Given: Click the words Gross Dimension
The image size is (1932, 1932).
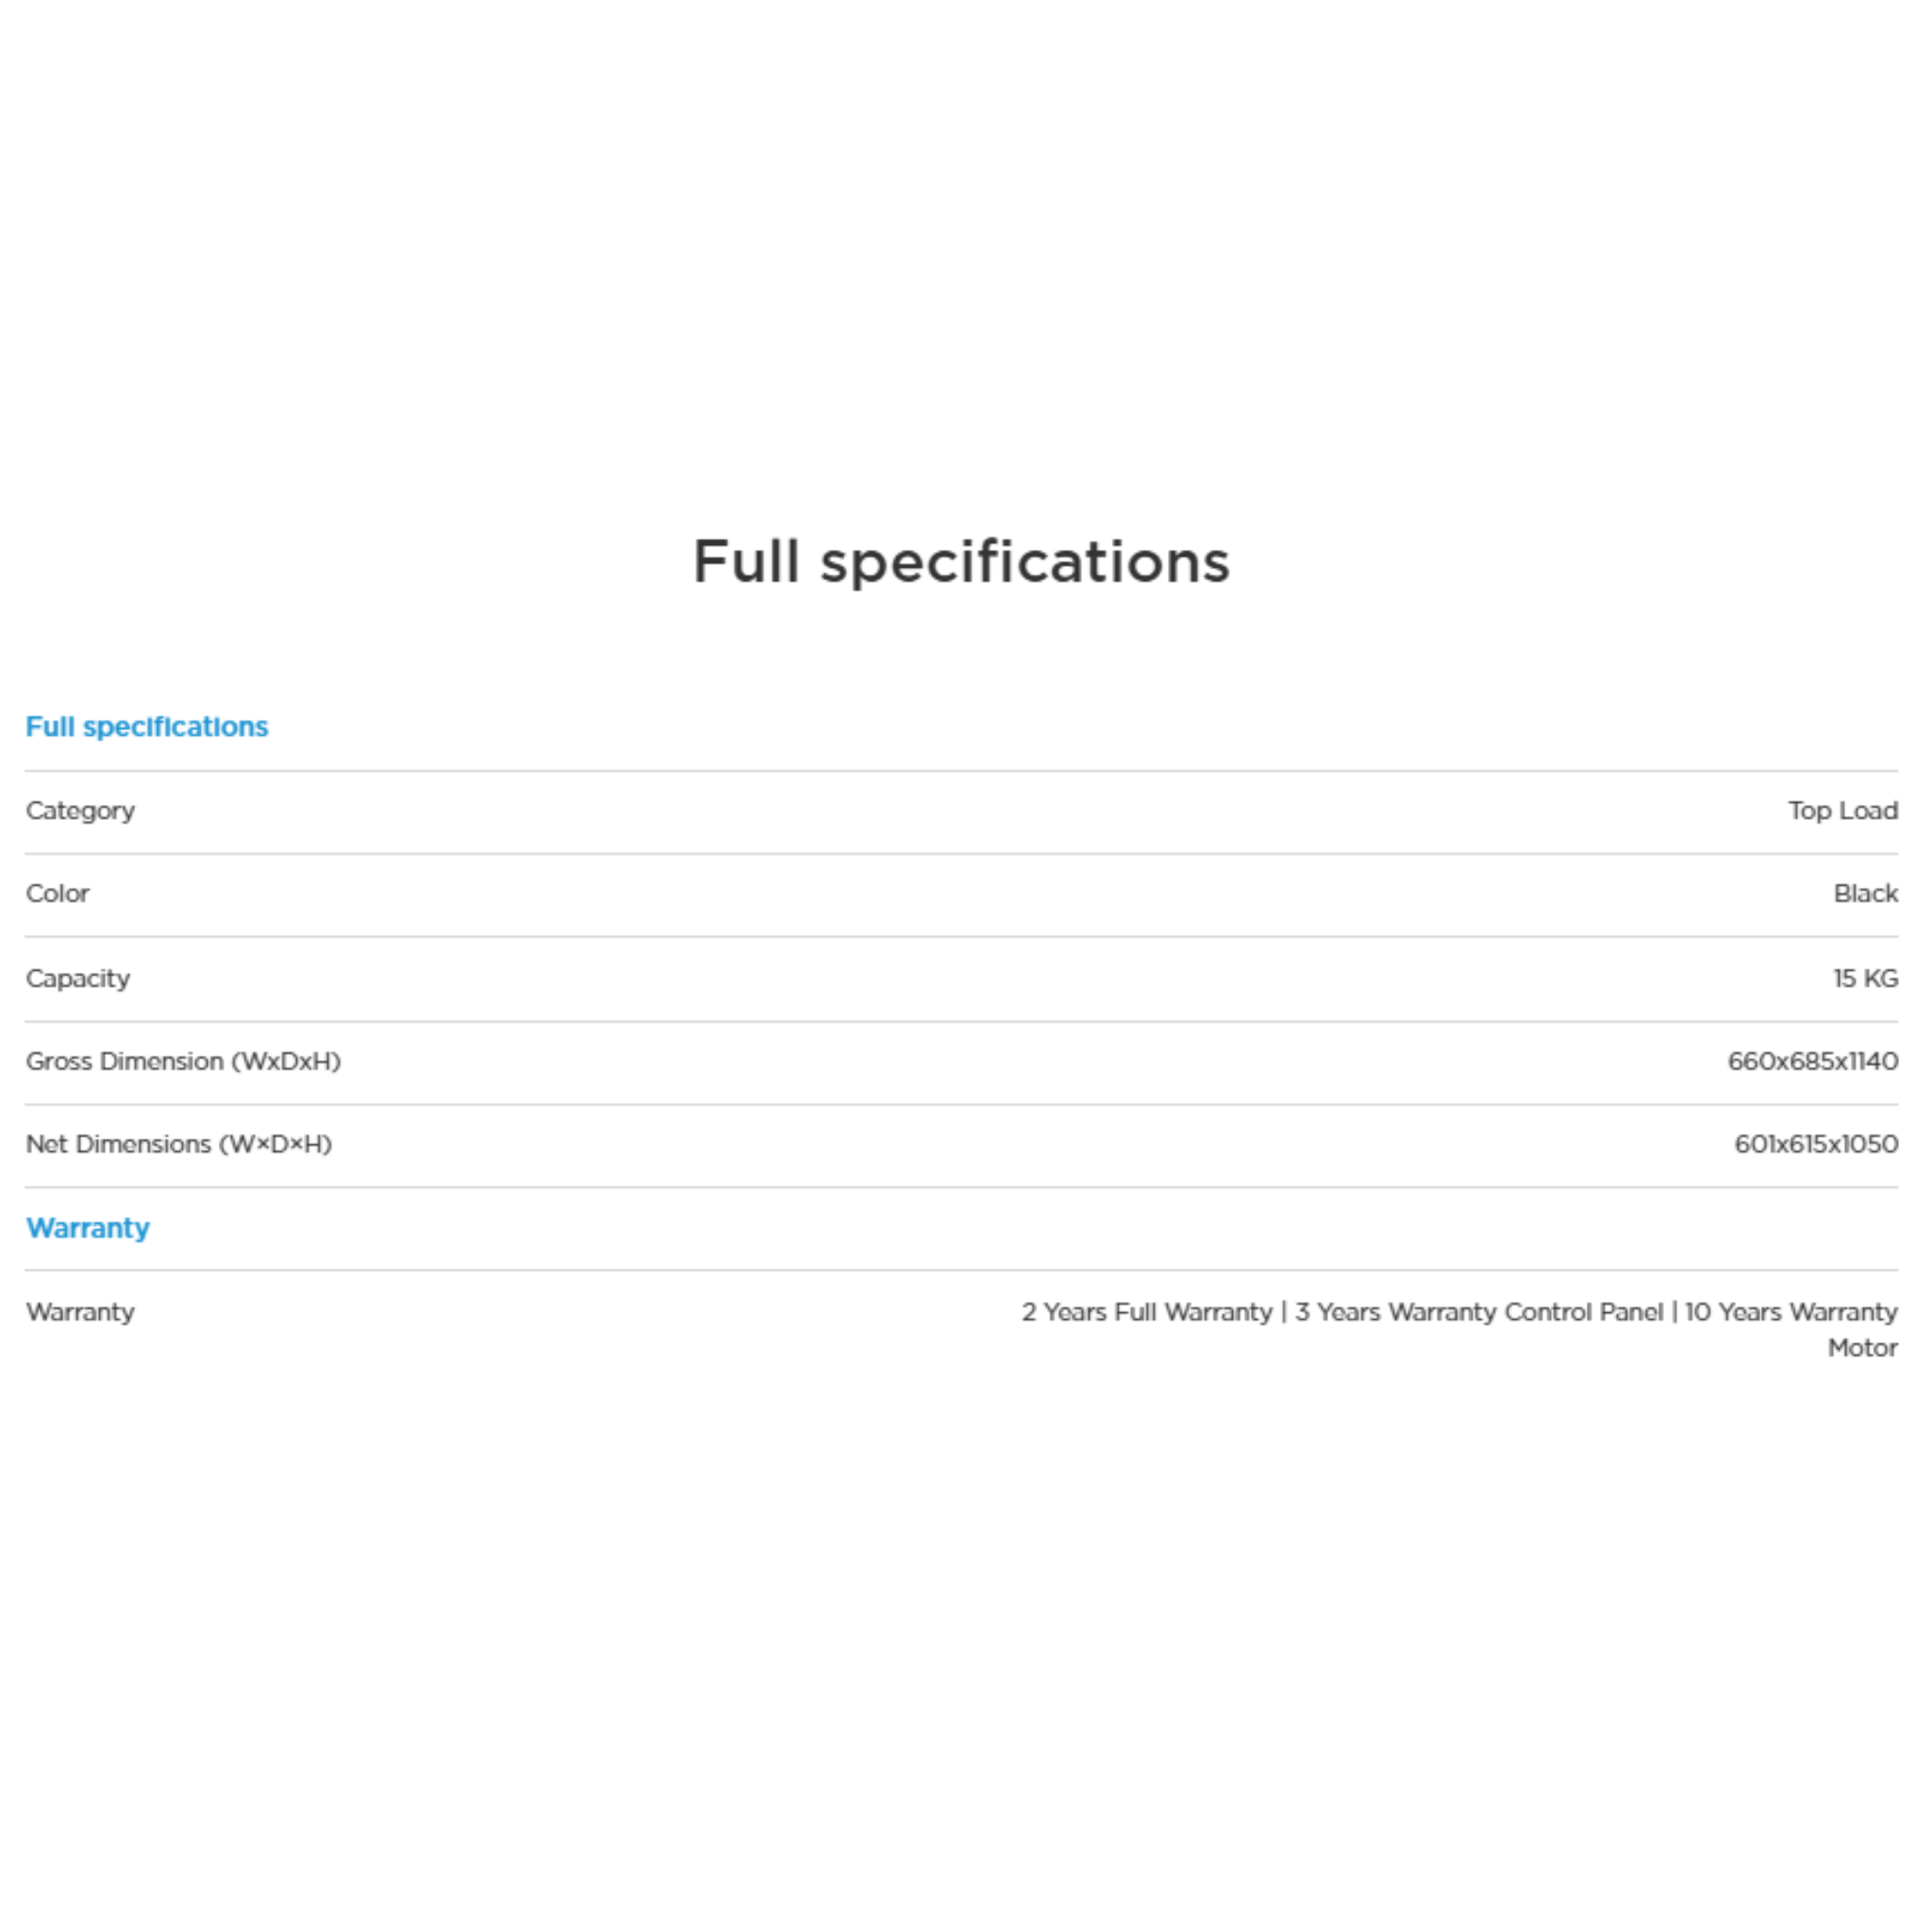Looking at the screenshot, I should (x=125, y=1061).
